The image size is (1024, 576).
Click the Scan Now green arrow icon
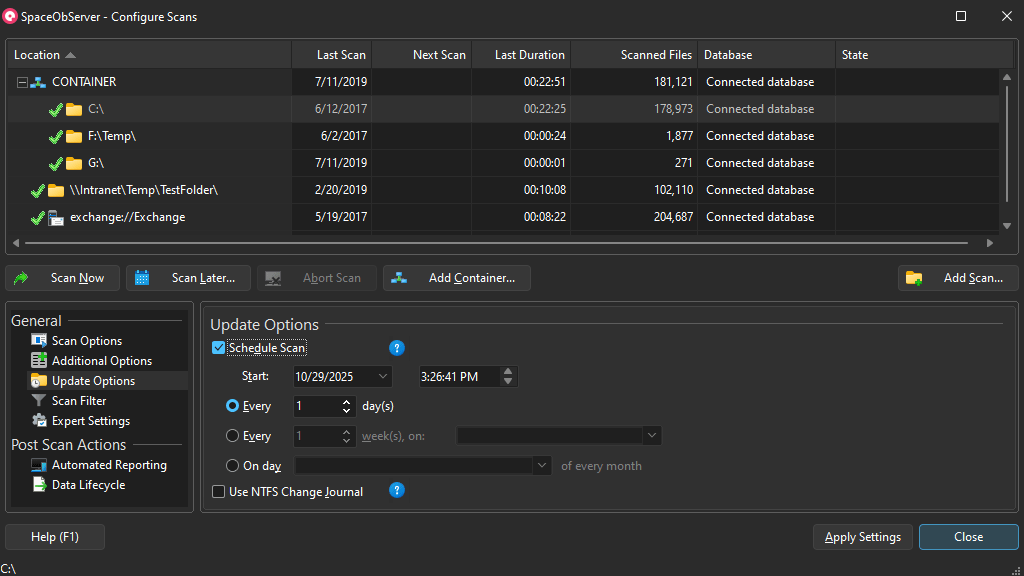[x=22, y=278]
